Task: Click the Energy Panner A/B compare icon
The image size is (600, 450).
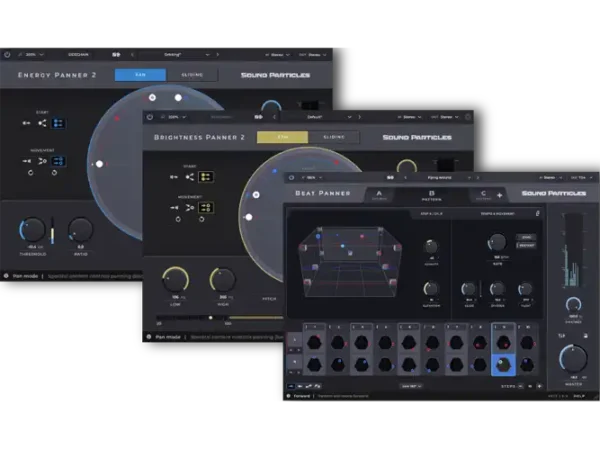Action: pyautogui.click(x=116, y=55)
